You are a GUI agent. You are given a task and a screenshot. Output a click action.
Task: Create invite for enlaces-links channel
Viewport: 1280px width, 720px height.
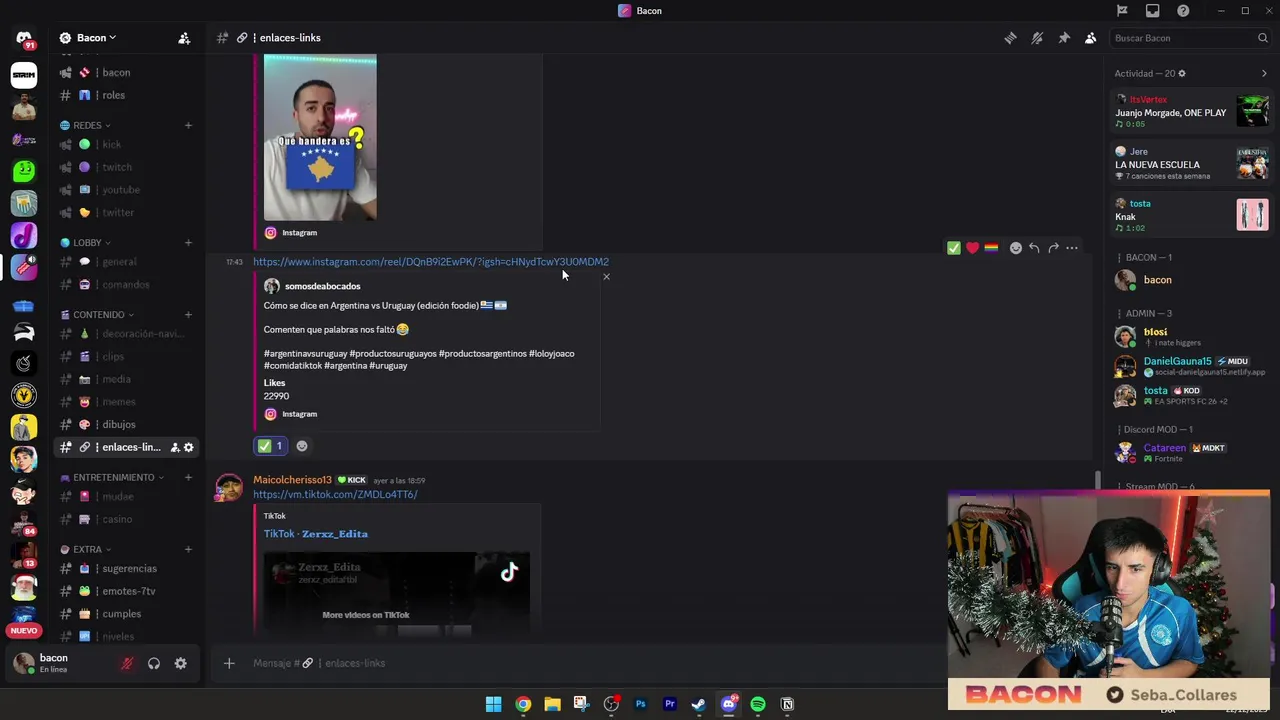(x=175, y=447)
